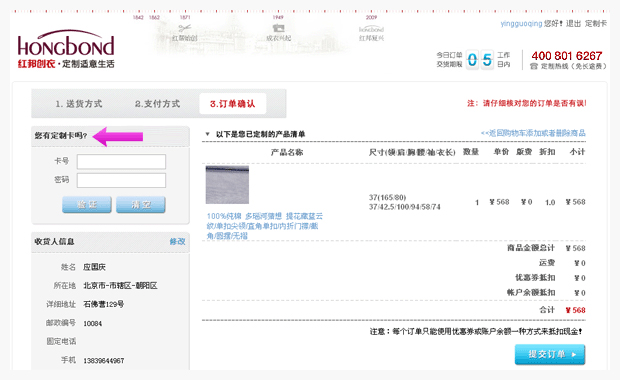Screen dimensions: 620x380
Task: Click 修改 to edit recipient info
Action: (x=177, y=242)
